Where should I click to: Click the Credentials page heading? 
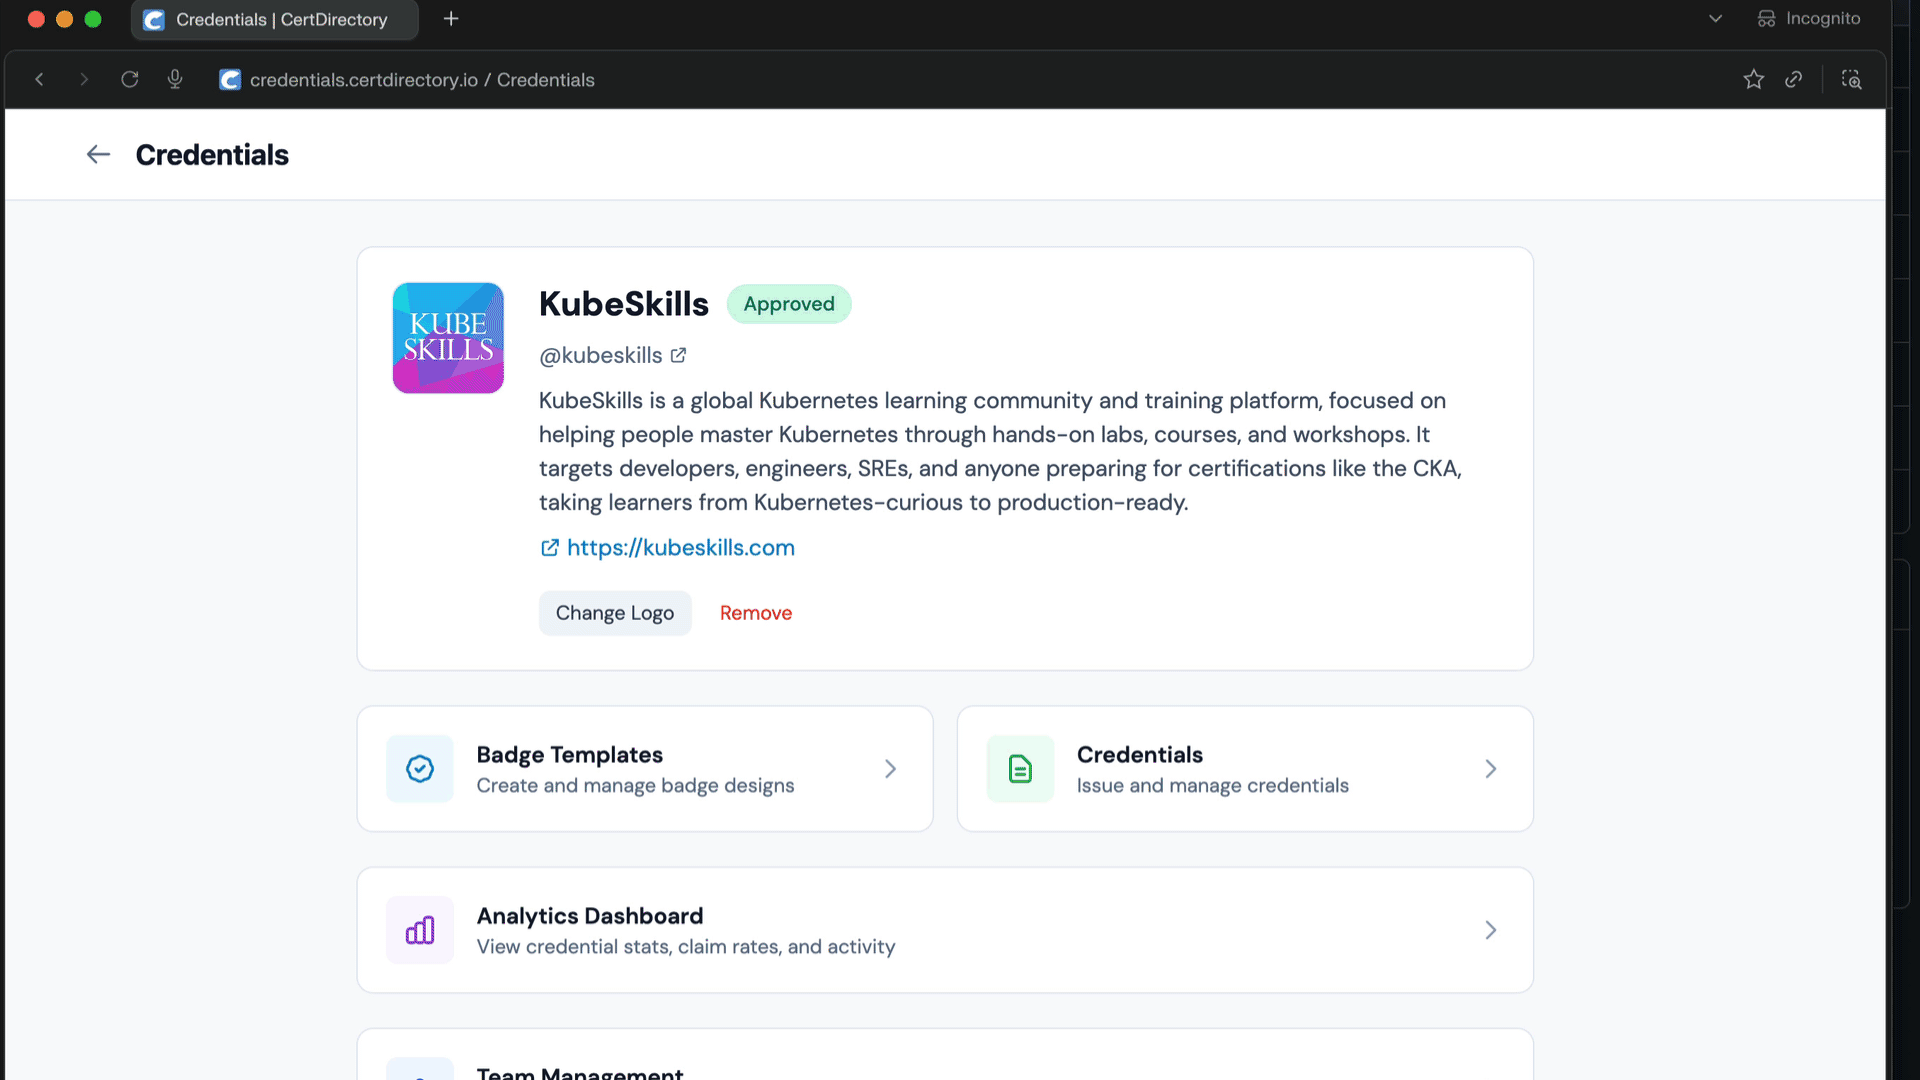[x=212, y=155]
